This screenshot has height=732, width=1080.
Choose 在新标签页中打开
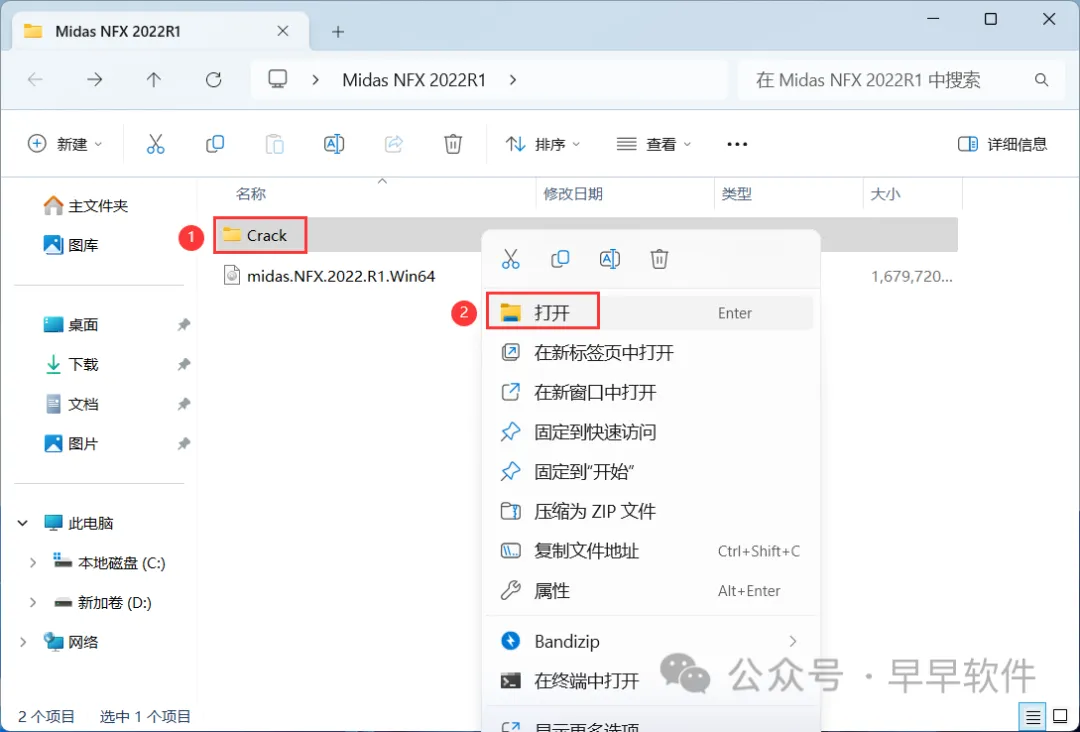point(650,353)
